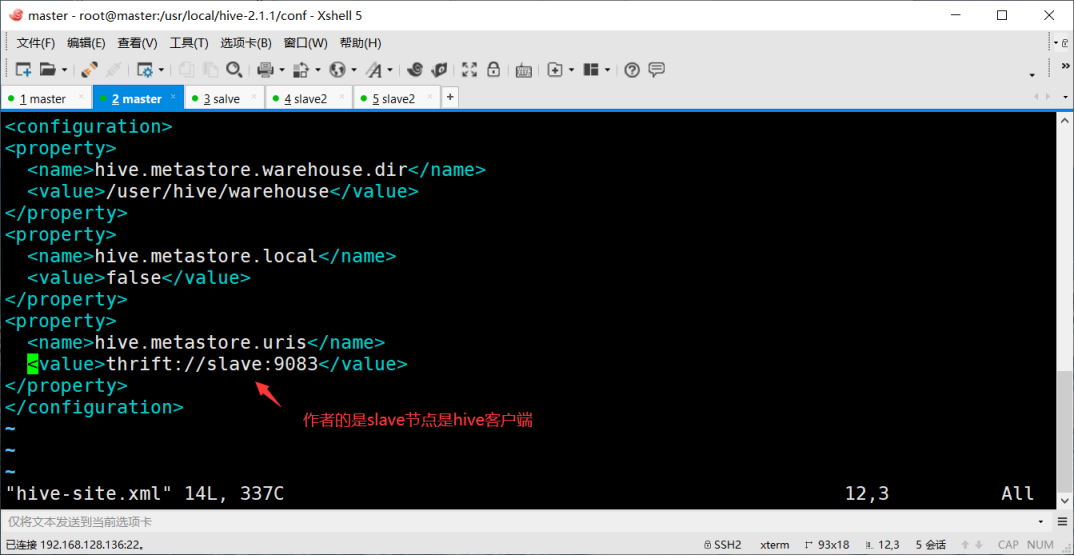Click the Reconnect plug icon

(90, 69)
